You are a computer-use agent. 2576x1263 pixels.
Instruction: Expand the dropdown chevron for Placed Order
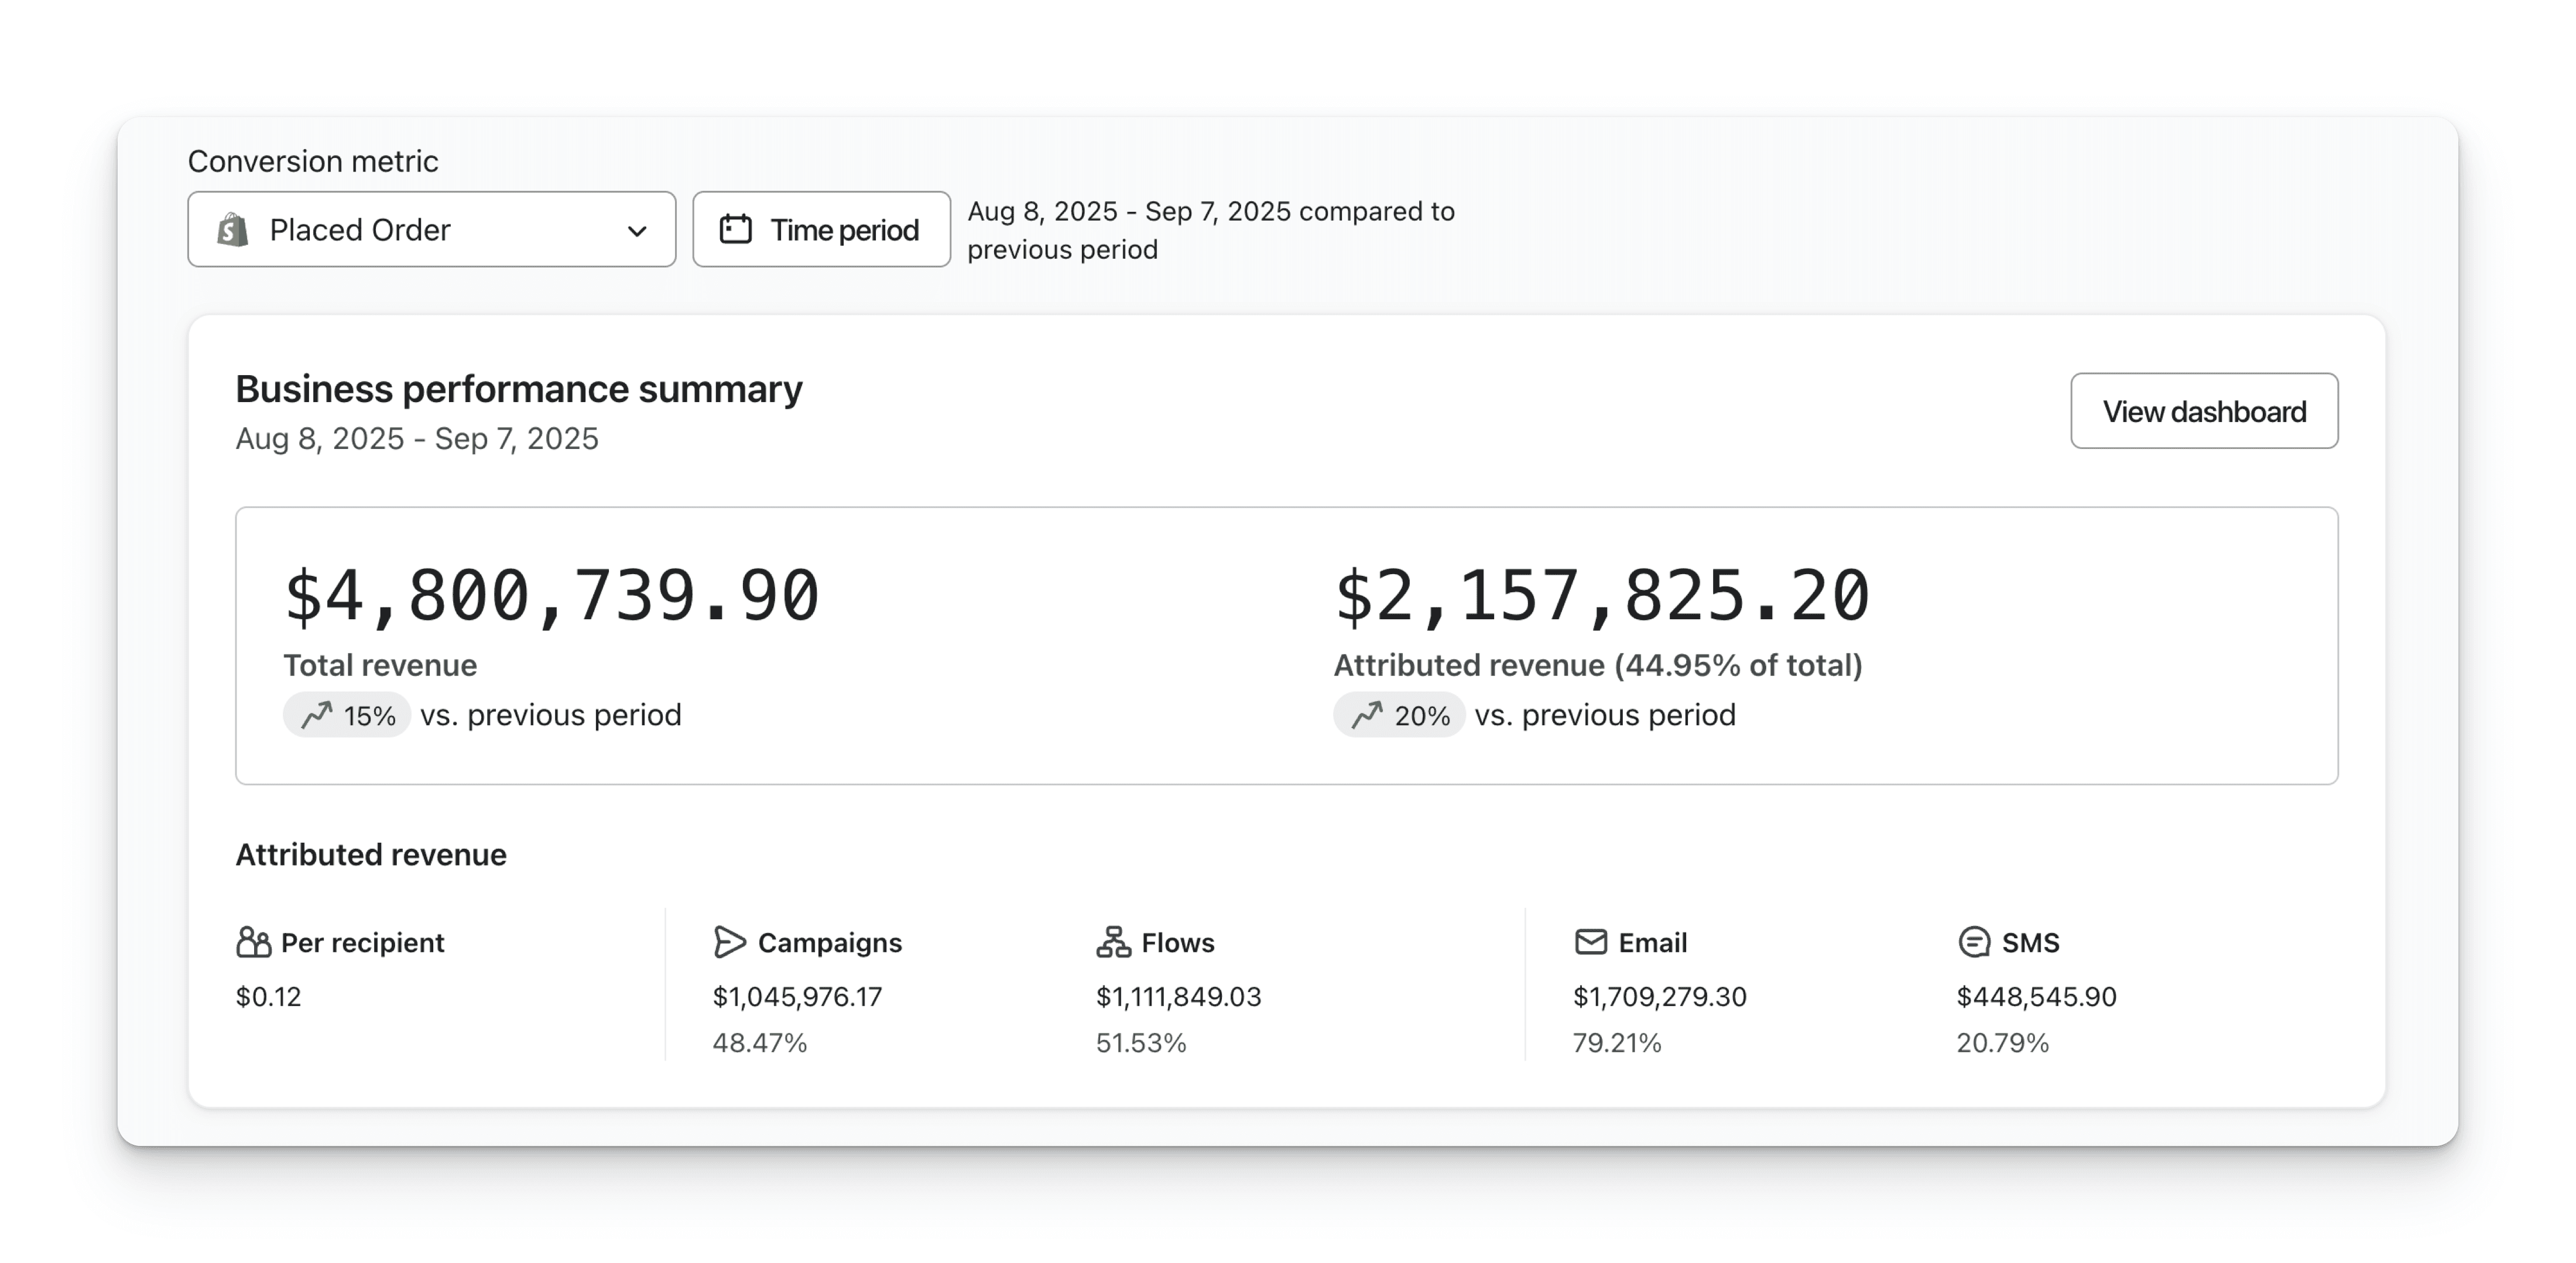637,231
